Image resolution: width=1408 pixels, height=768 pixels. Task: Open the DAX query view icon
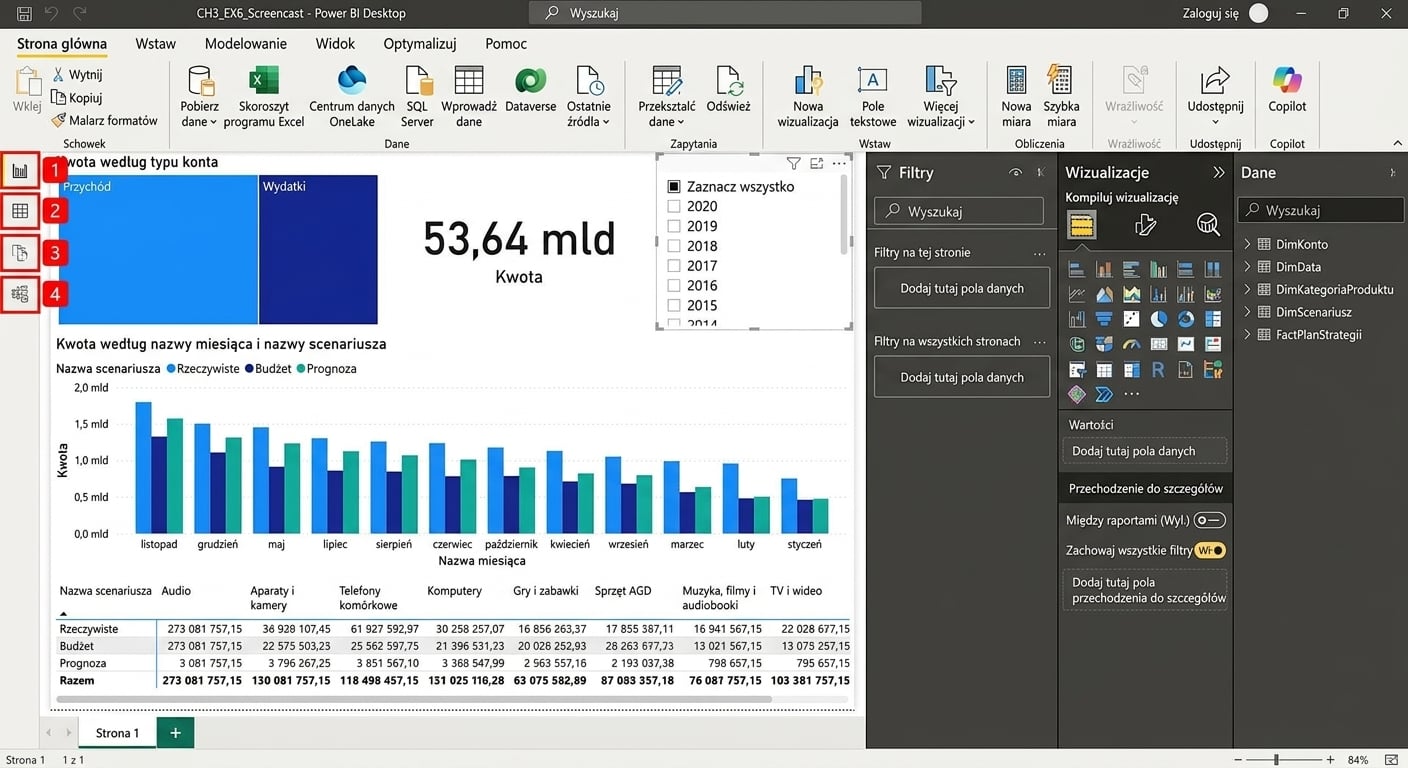click(20, 253)
